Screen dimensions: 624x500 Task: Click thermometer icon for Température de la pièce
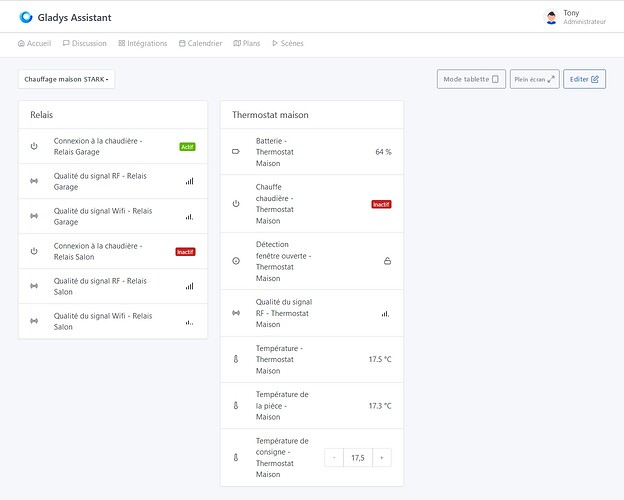tap(236, 406)
